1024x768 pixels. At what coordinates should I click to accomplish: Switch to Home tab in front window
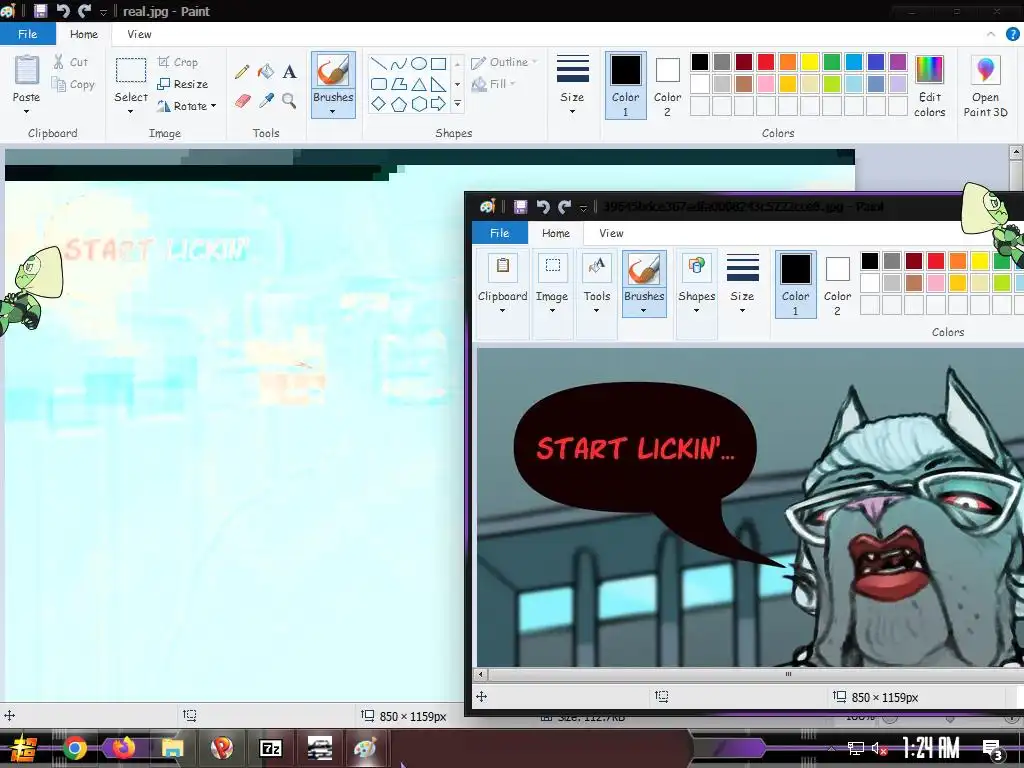[556, 233]
